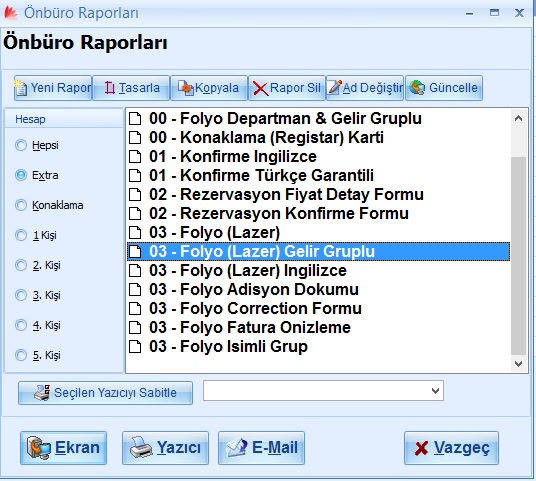The image size is (536, 481).
Task: Cancel the dialog with the Vazgeç button
Action: [451, 448]
